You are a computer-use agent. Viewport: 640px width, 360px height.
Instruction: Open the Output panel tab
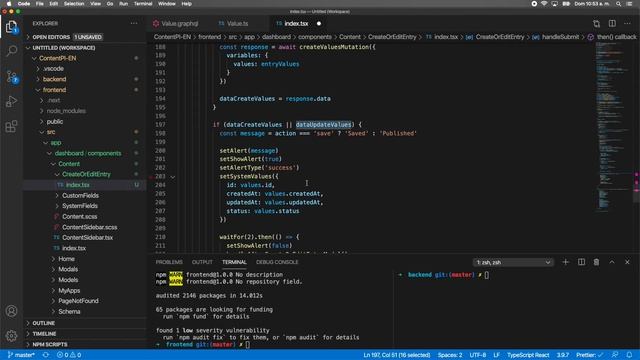(202, 262)
